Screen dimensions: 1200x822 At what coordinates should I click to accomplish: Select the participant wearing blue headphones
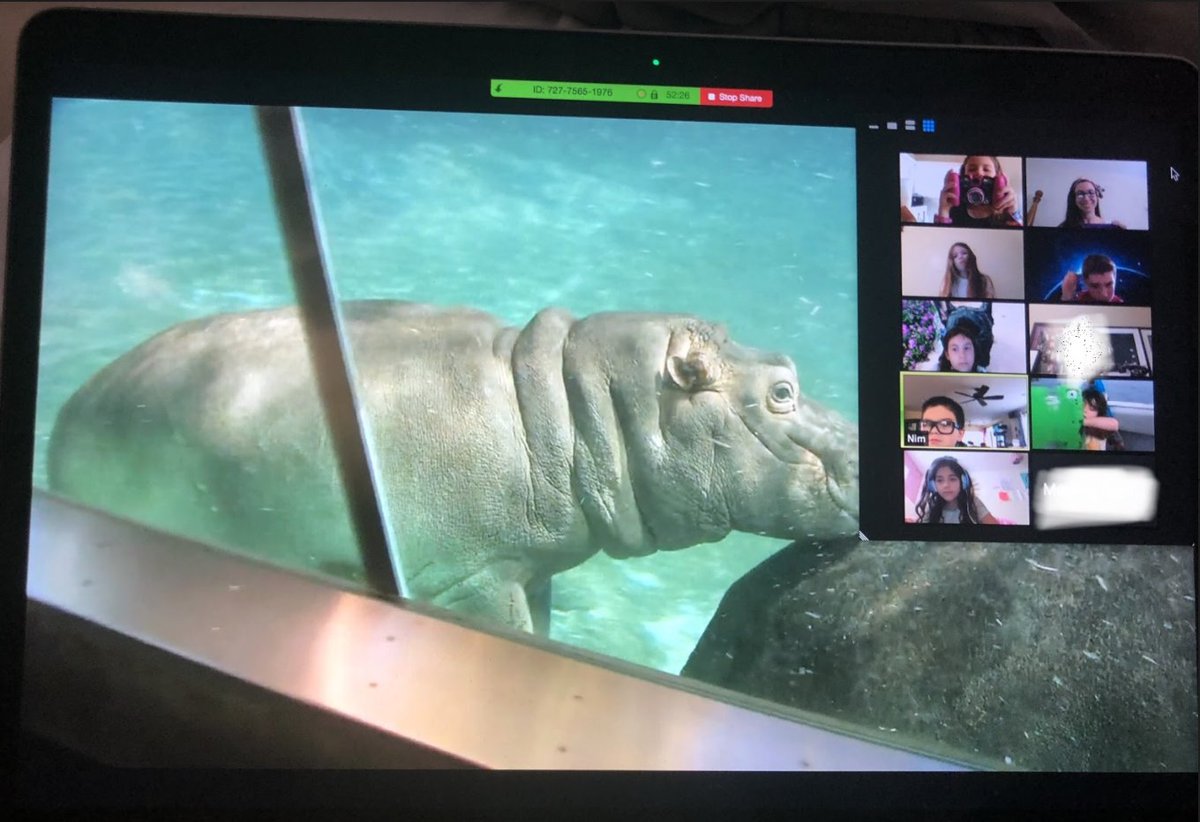point(966,487)
